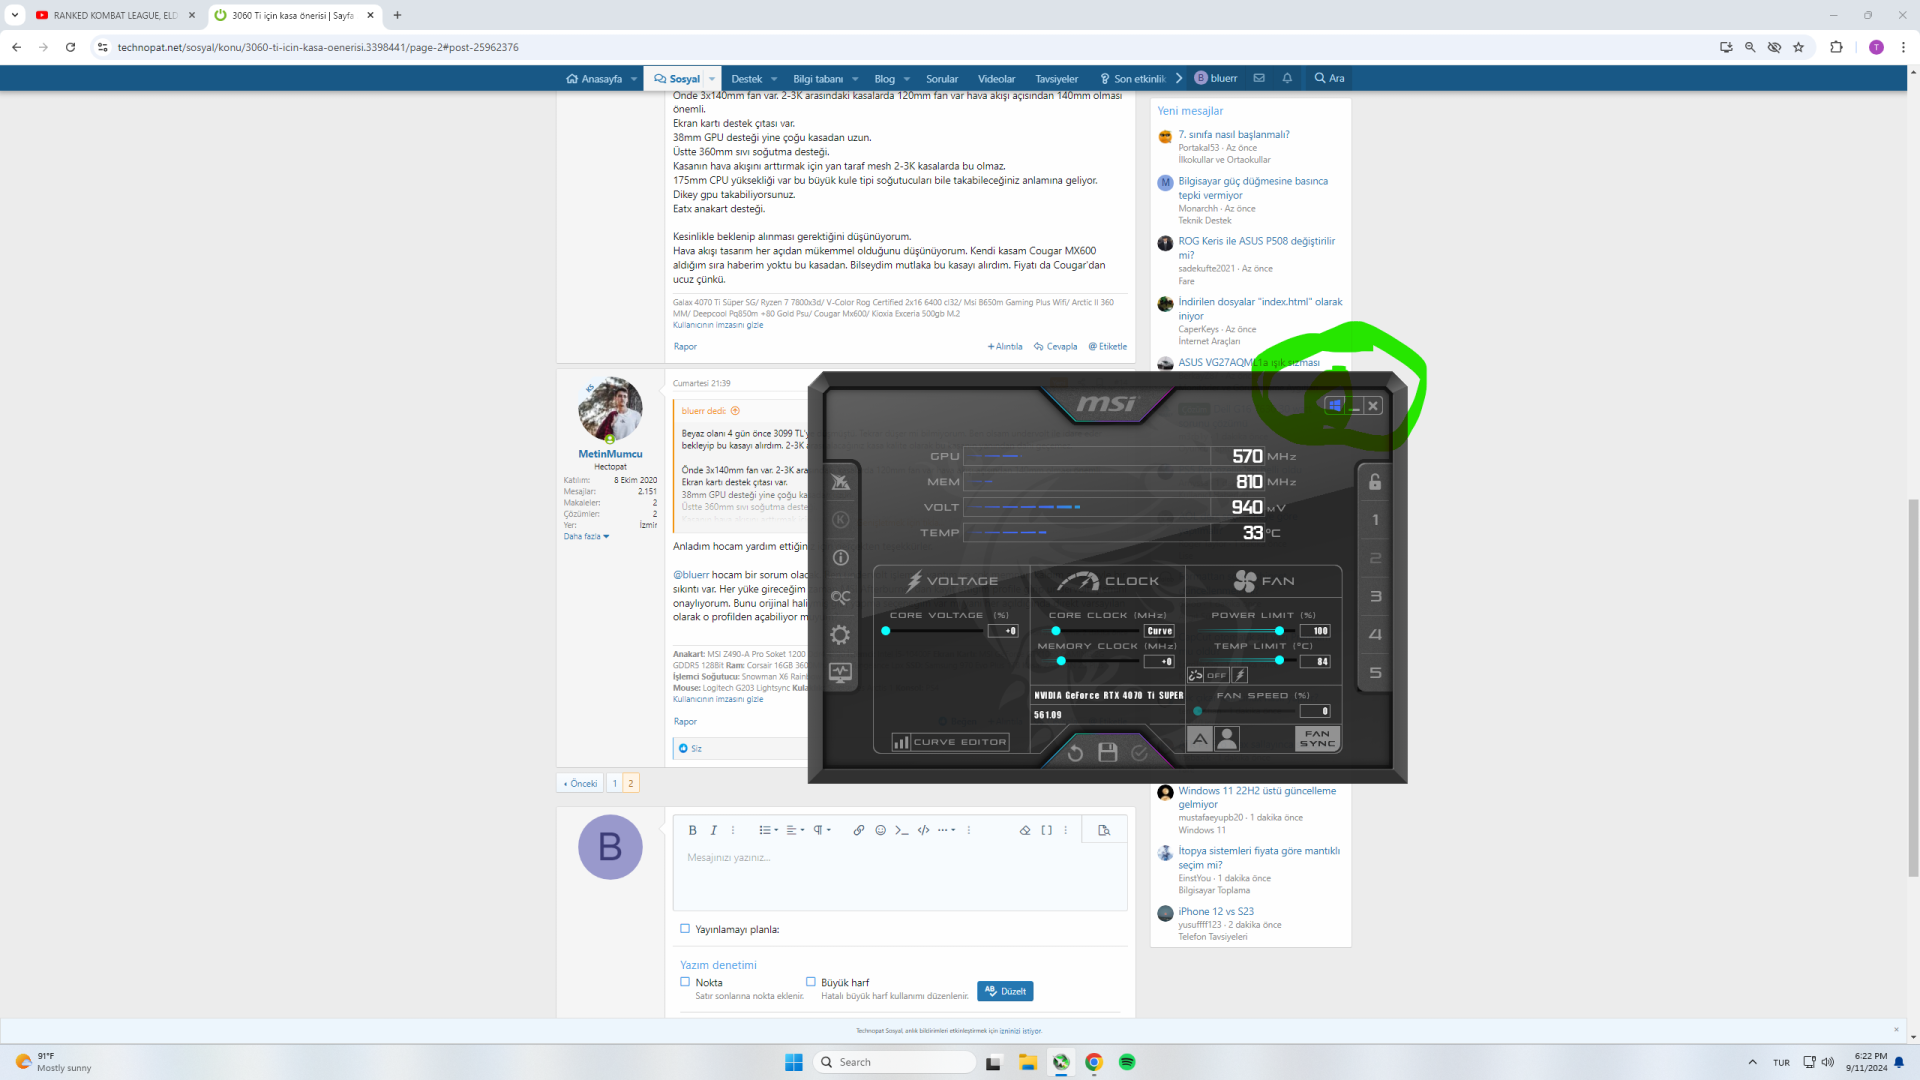
Task: Open the notifications bell icon
Action: [1287, 78]
